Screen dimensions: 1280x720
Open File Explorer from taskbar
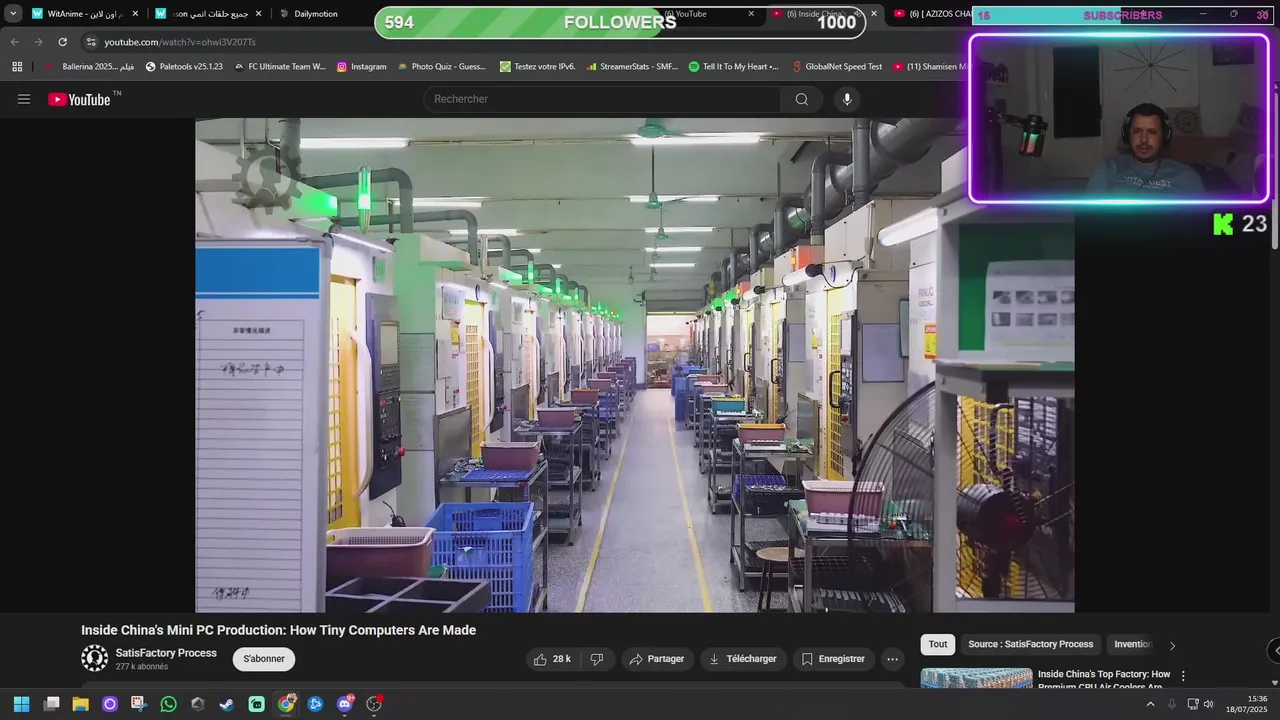[80, 704]
